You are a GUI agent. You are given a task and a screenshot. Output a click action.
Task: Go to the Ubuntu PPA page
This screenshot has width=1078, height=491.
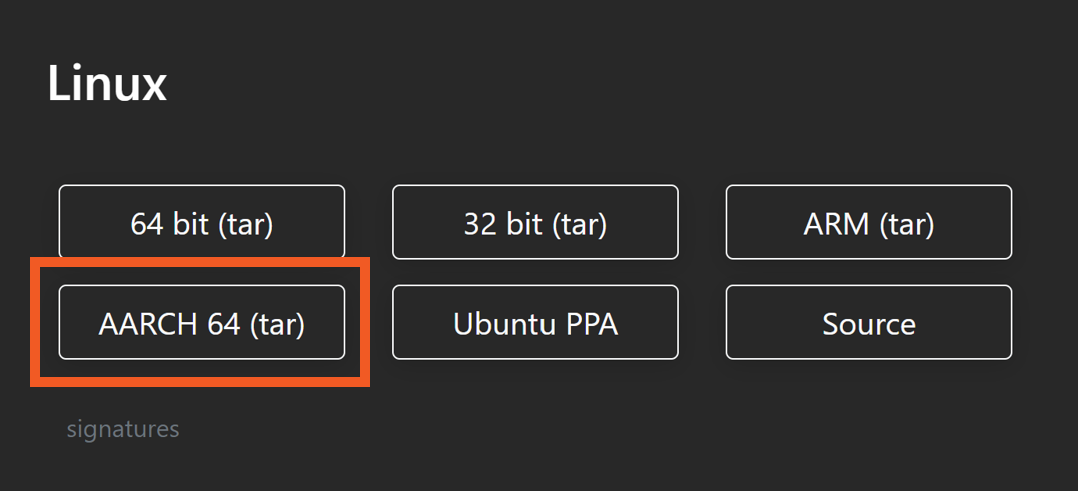click(x=535, y=322)
